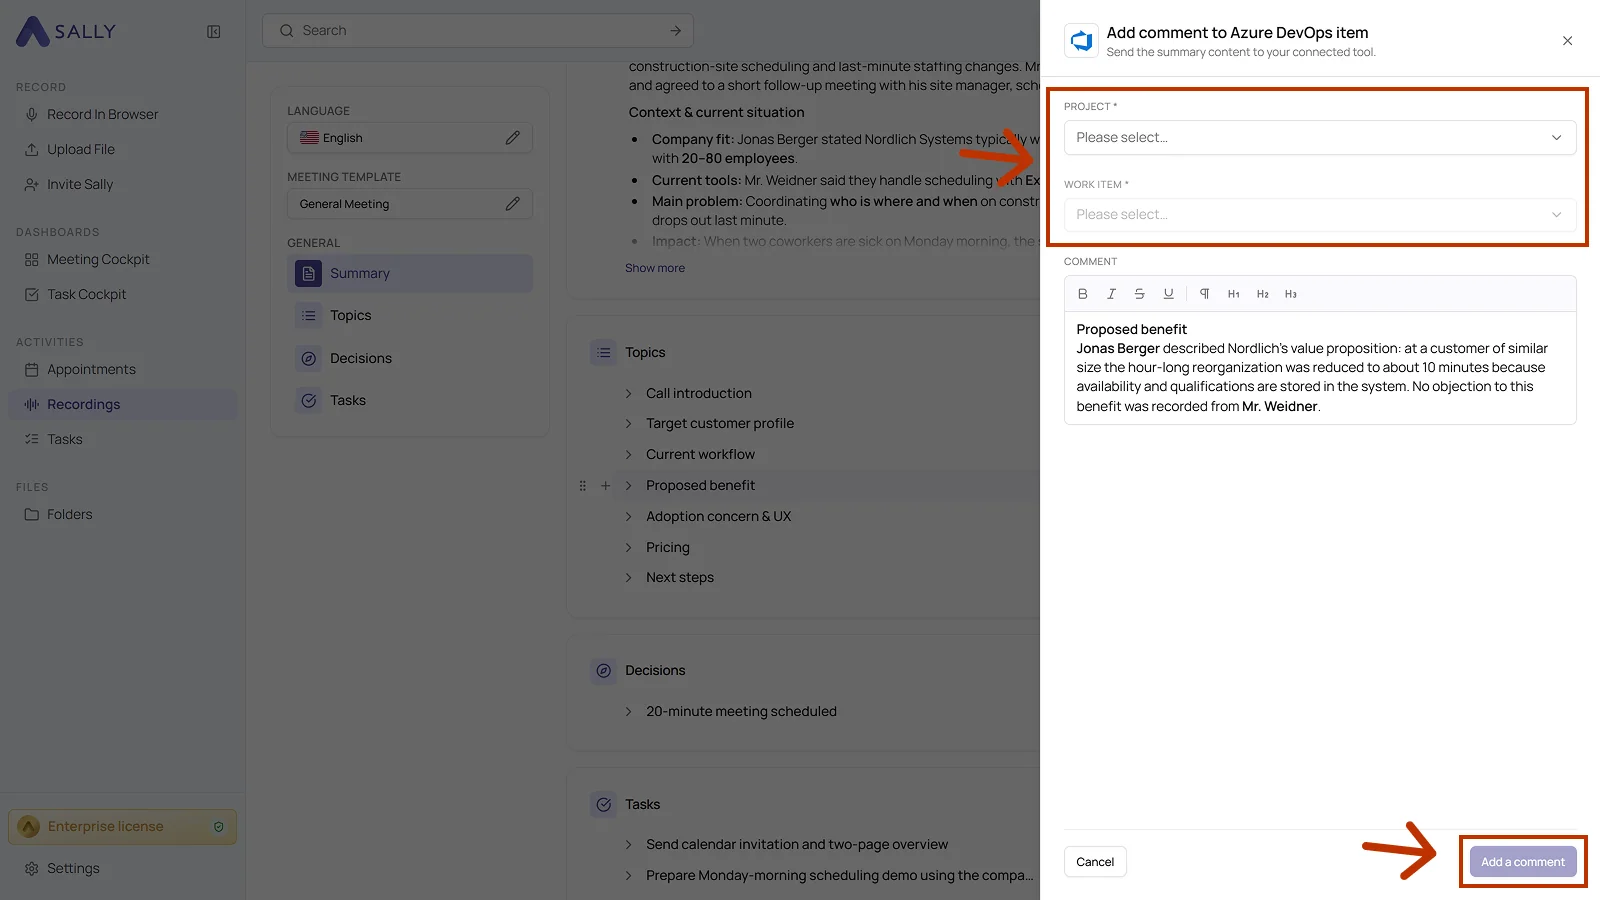Apply Heading 2 format
The height and width of the screenshot is (900, 1600).
tap(1263, 294)
